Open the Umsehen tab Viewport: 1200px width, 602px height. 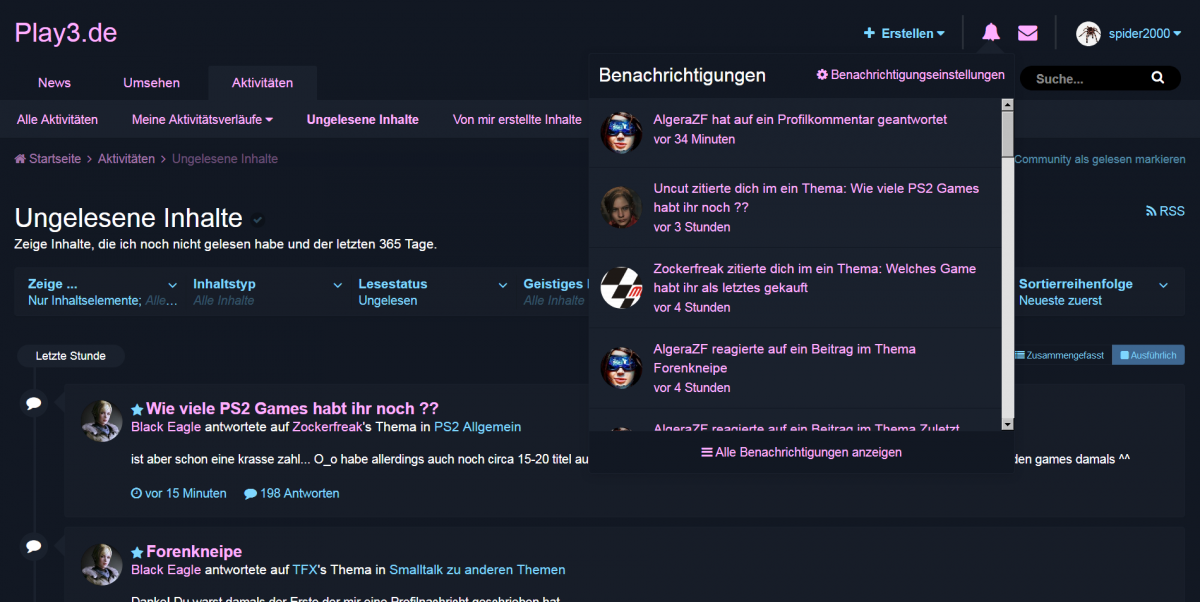151,83
